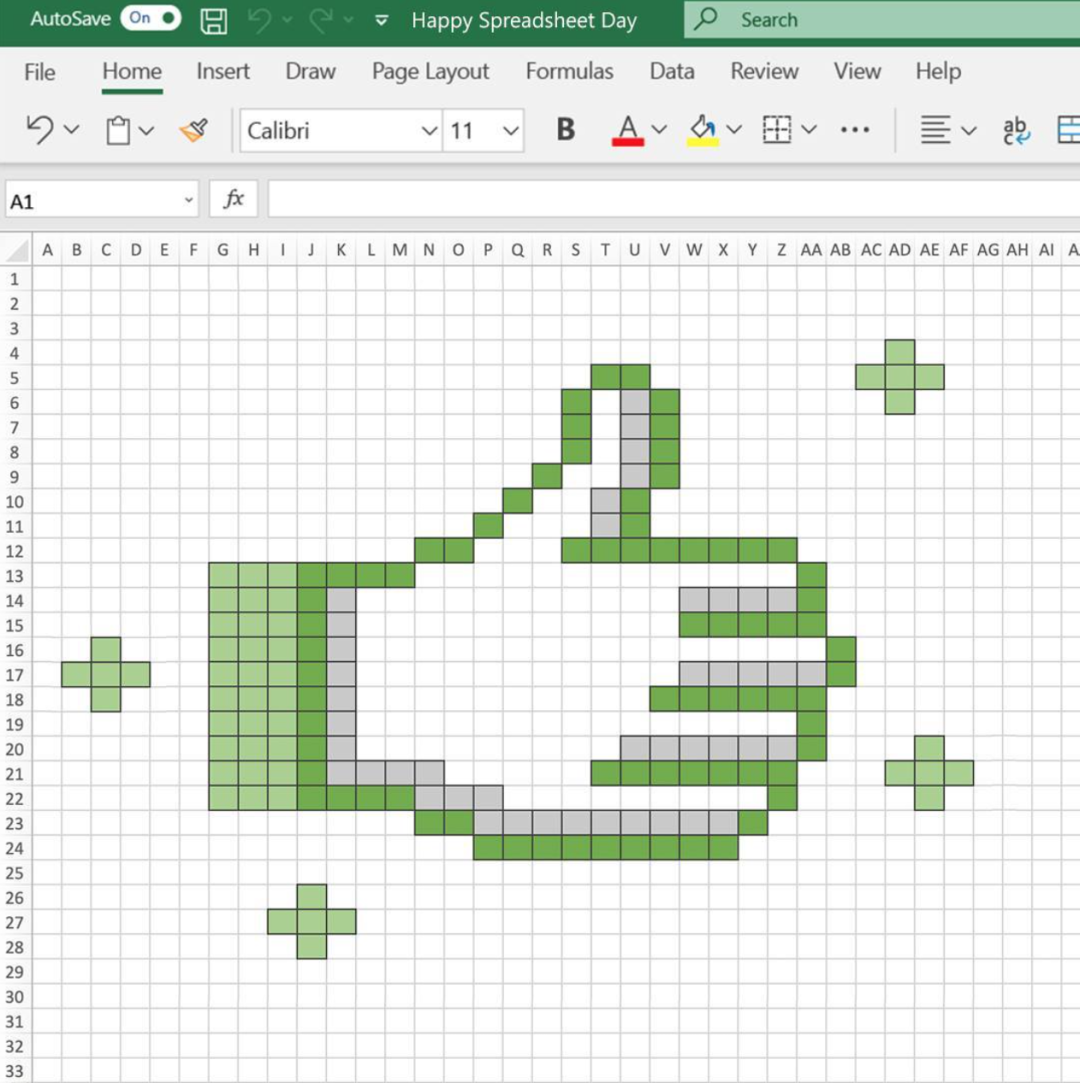Select row header 13
Viewport: 1080px width, 1083px height.
coord(15,576)
